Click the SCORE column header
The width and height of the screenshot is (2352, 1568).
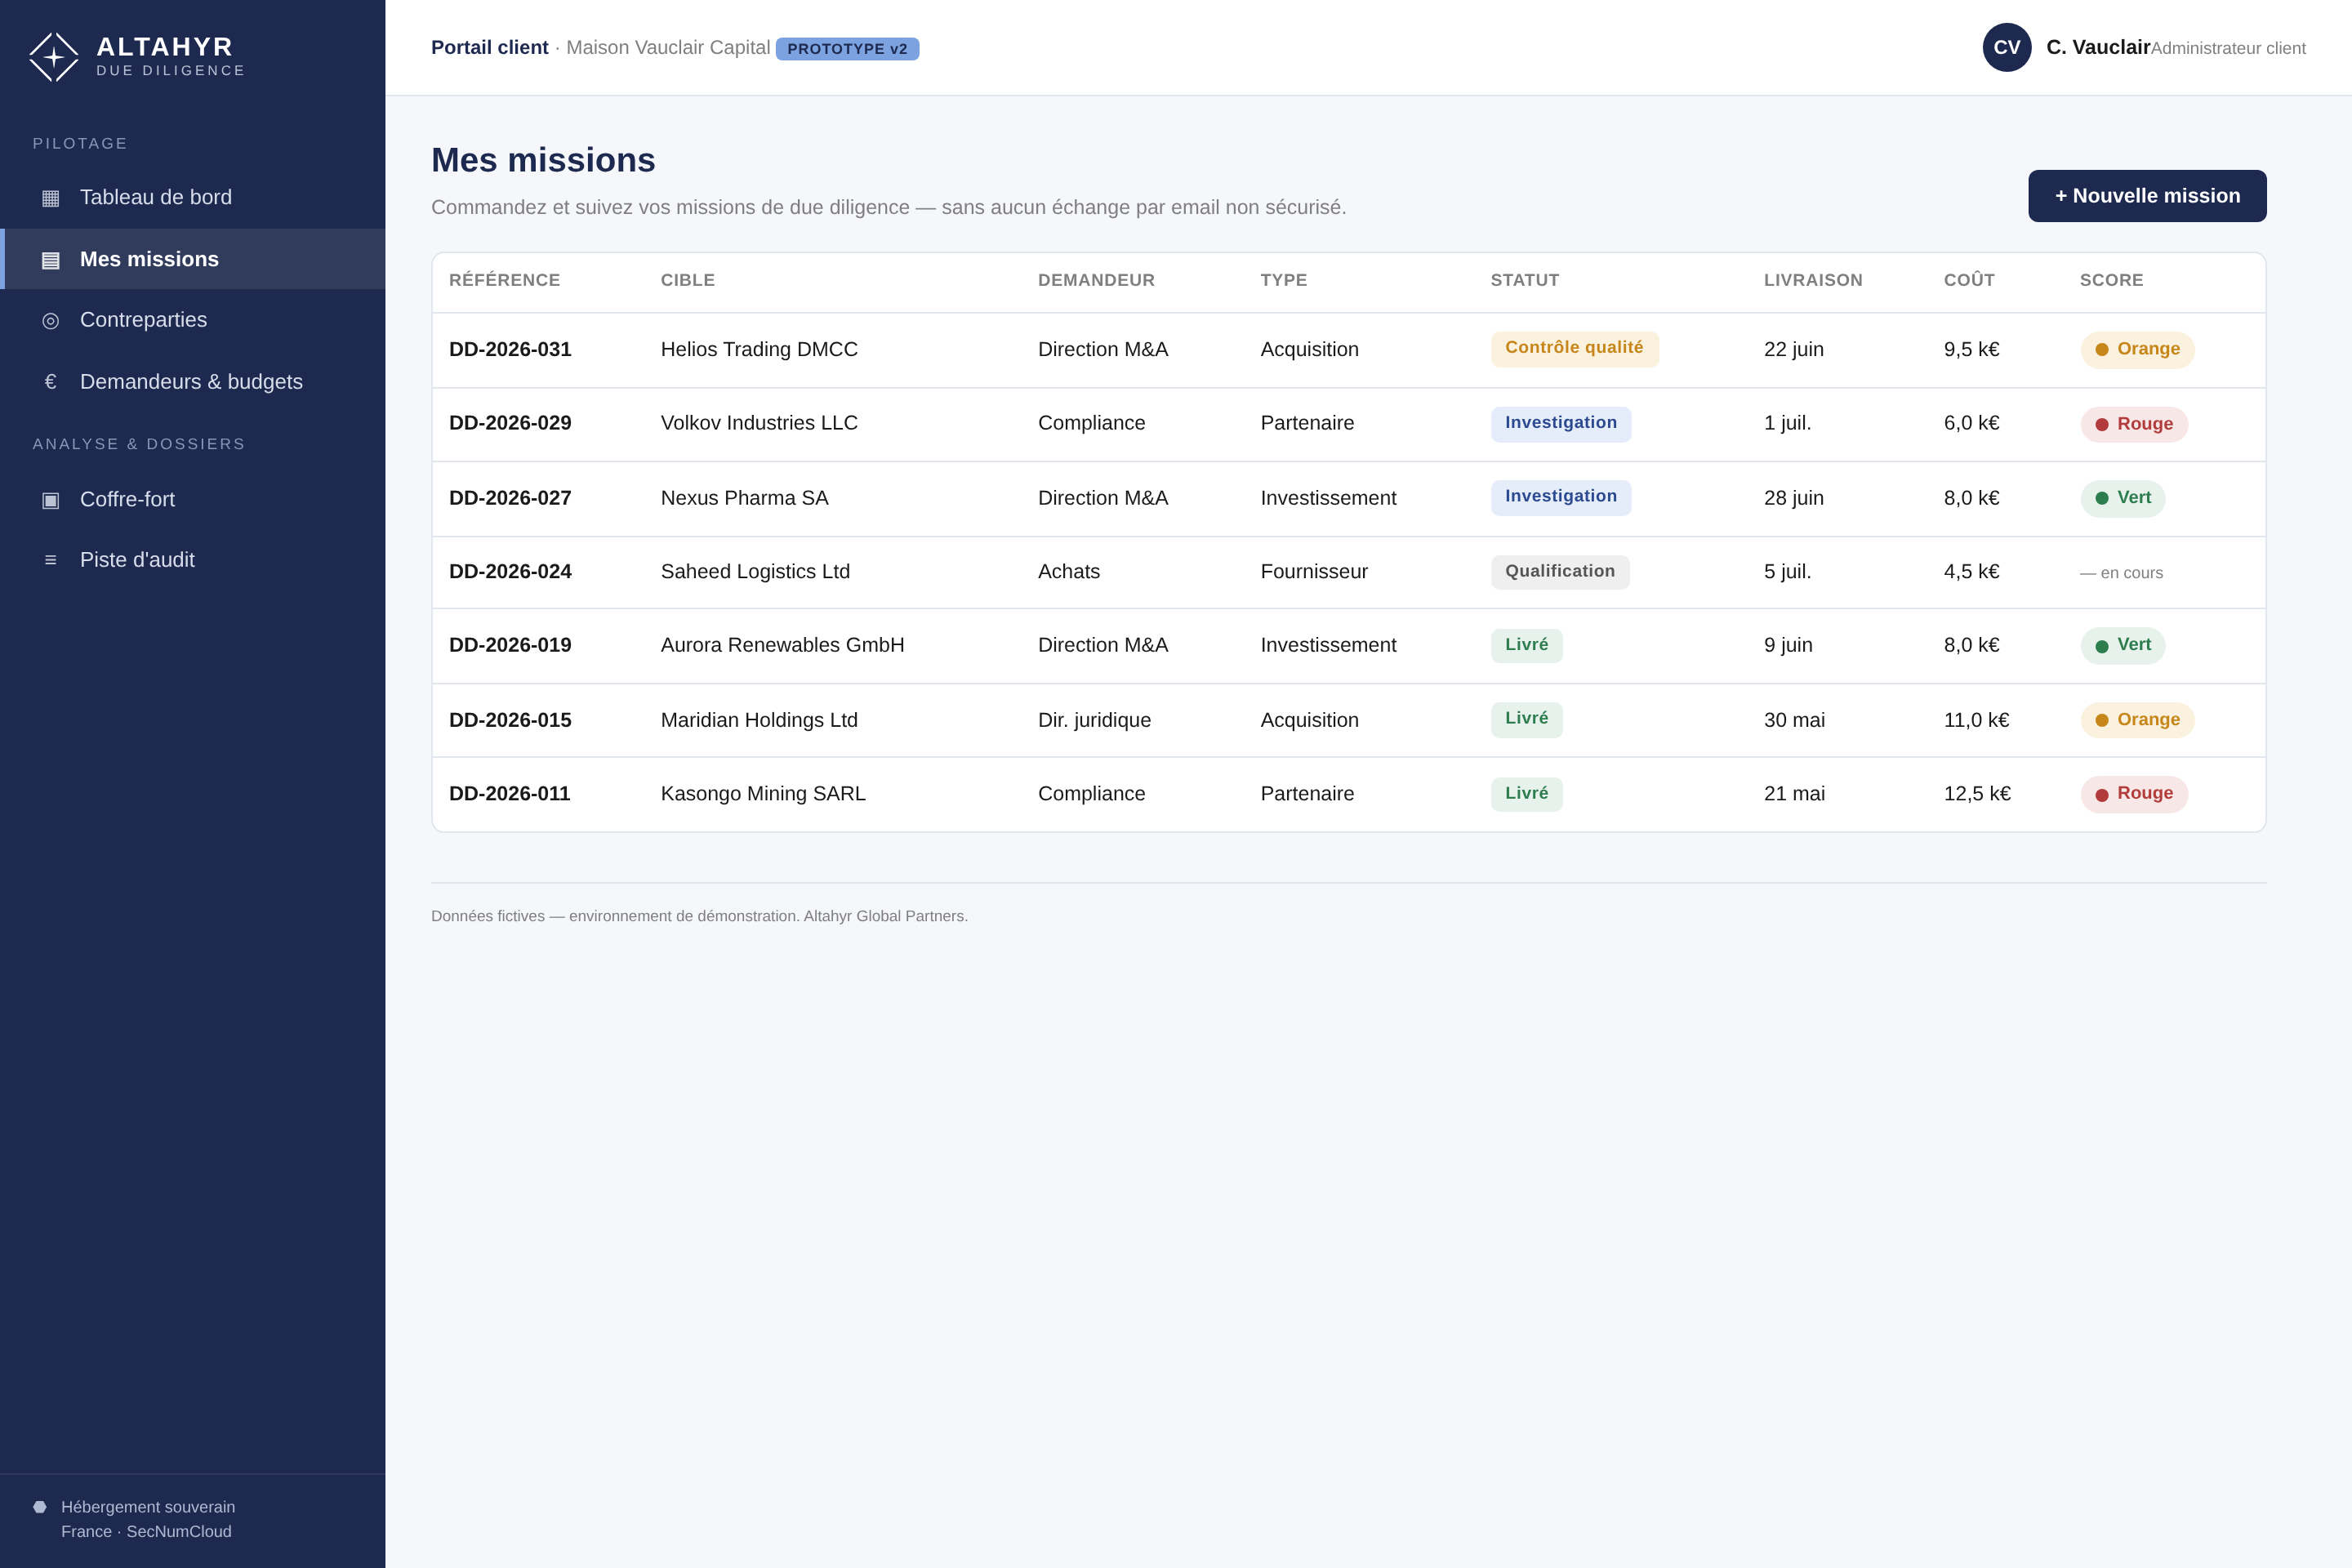[2112, 280]
